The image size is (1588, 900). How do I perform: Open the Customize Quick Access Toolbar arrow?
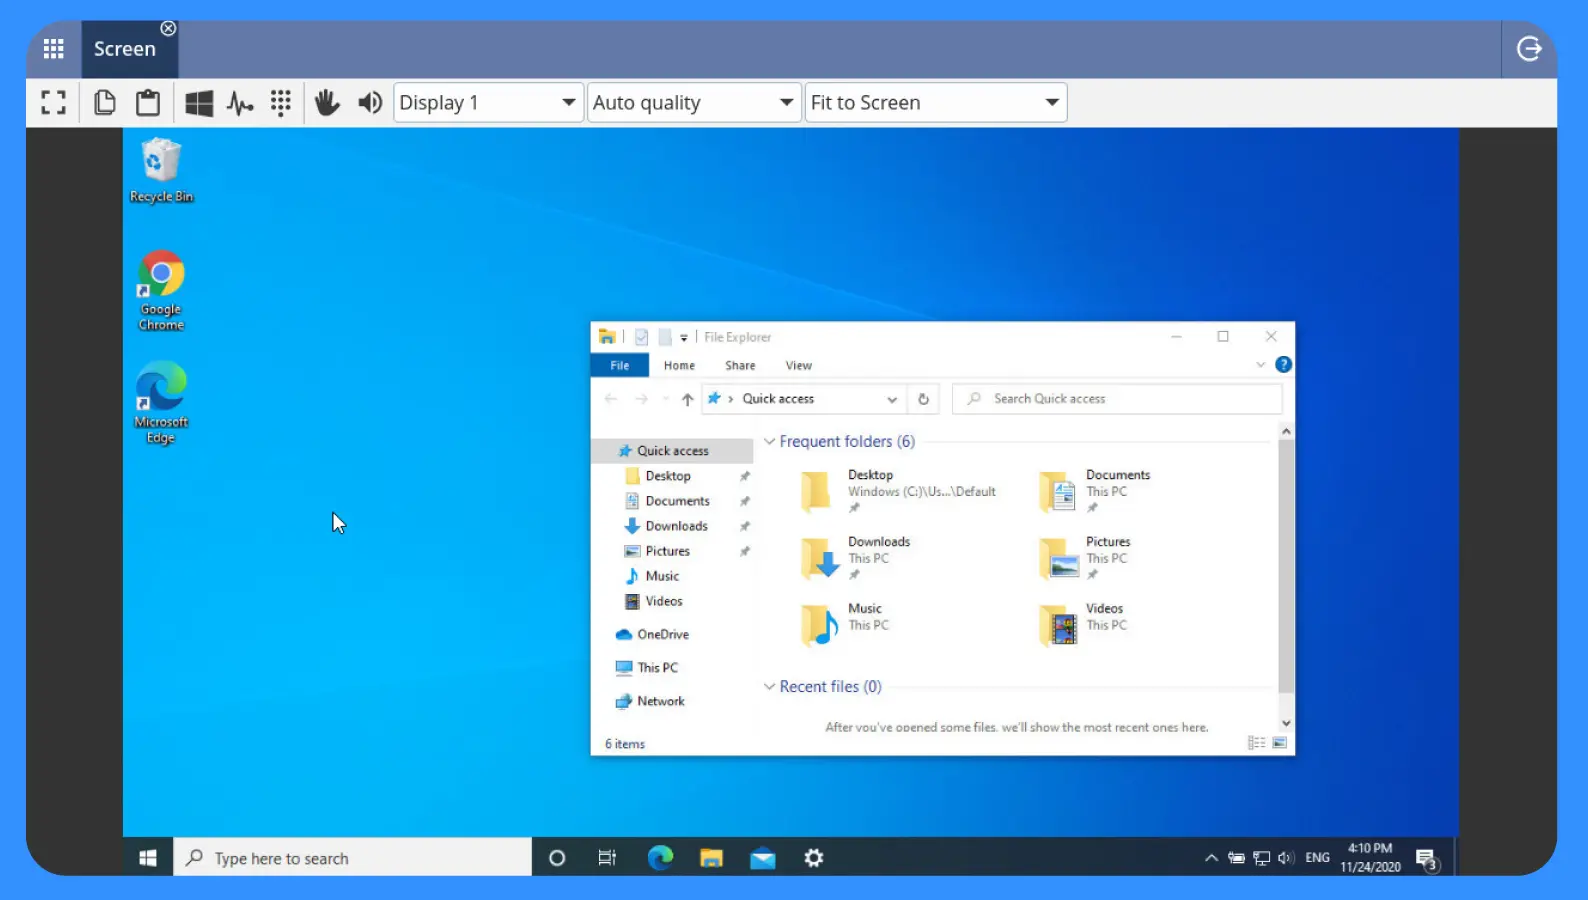pos(684,338)
